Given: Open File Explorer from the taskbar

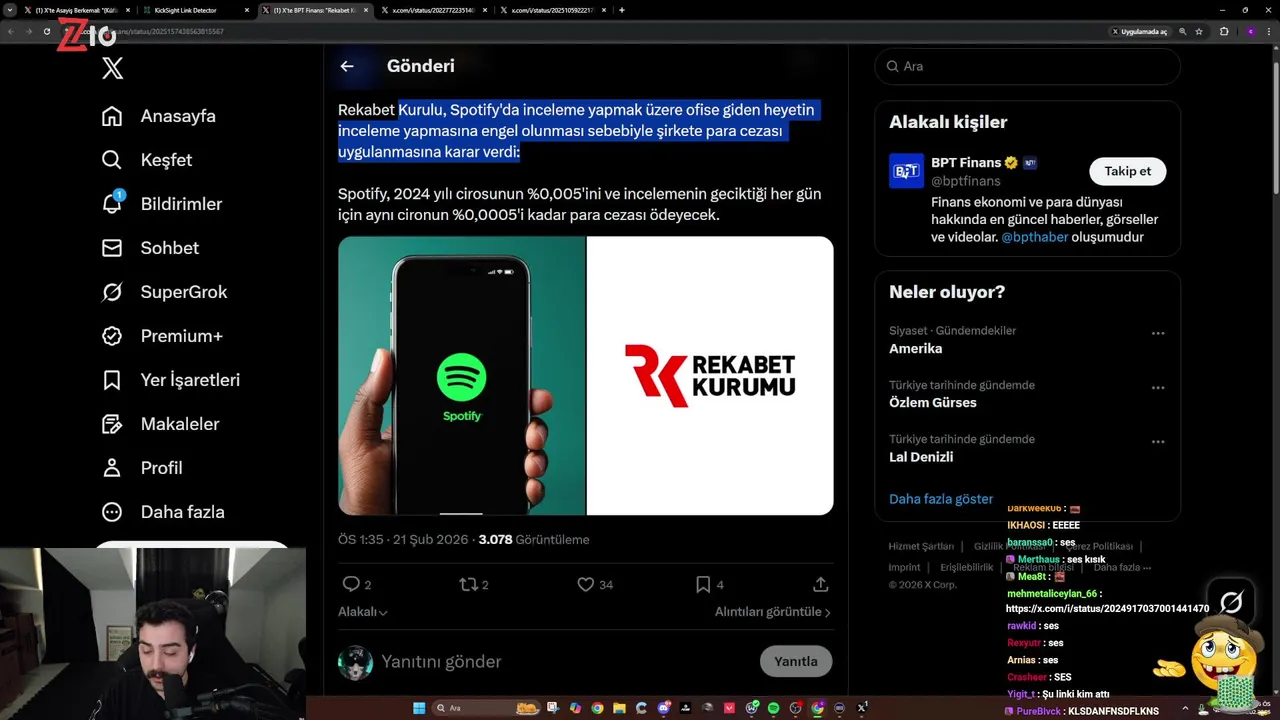Looking at the screenshot, I should click(x=619, y=708).
